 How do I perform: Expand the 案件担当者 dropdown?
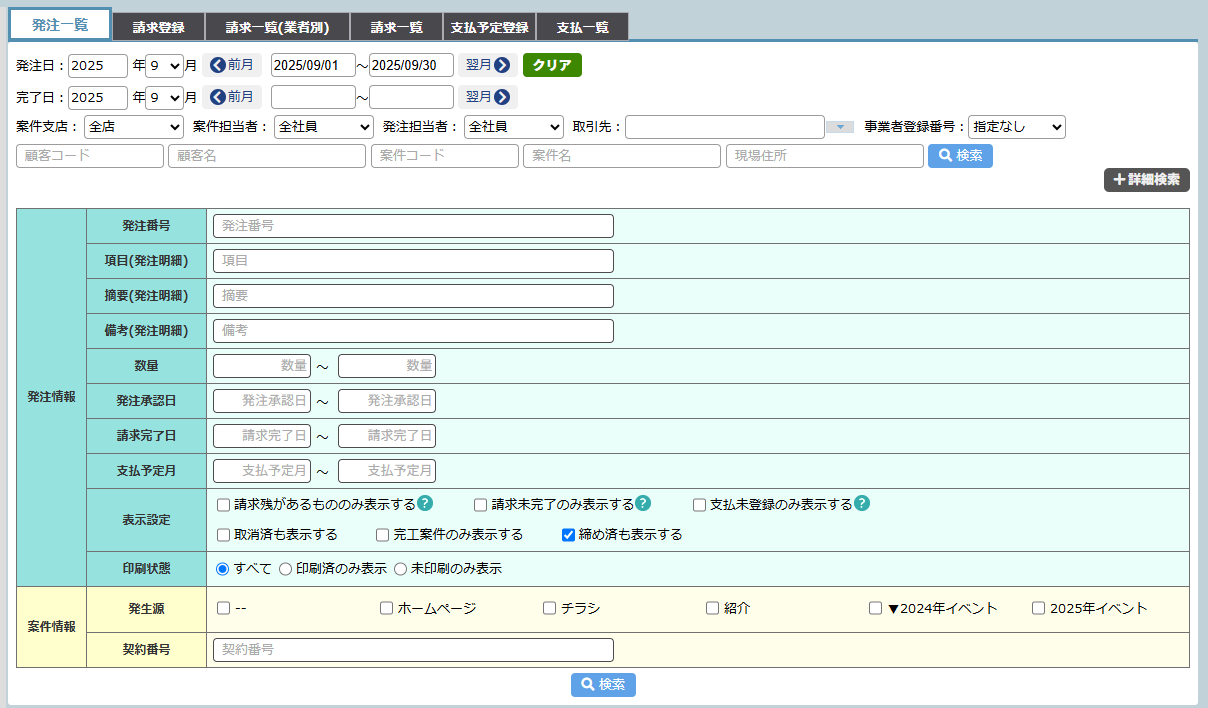[324, 127]
